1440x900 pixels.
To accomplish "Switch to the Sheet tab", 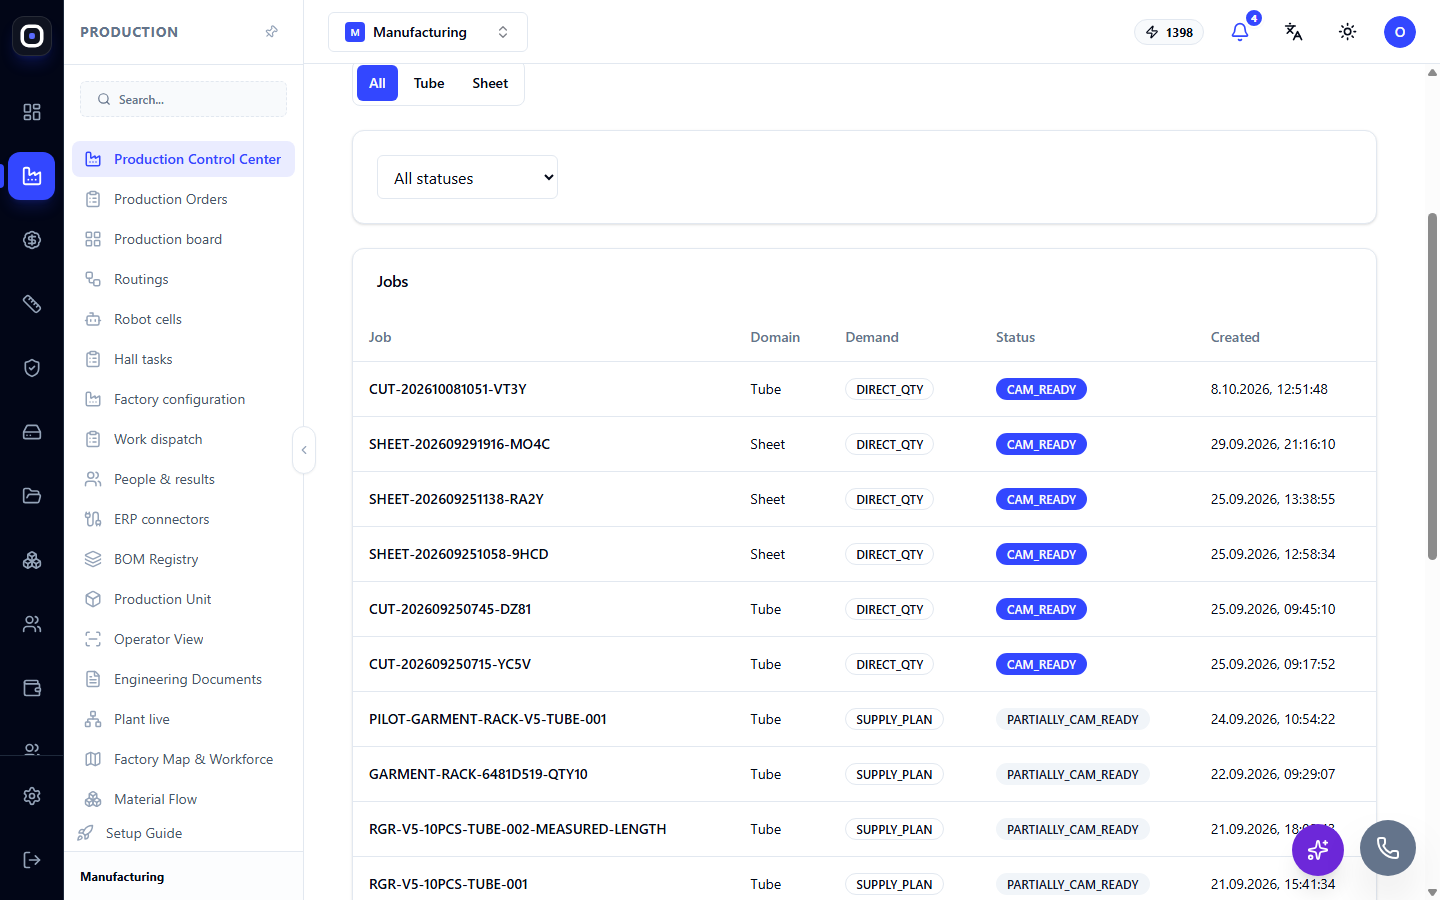I will tap(490, 83).
